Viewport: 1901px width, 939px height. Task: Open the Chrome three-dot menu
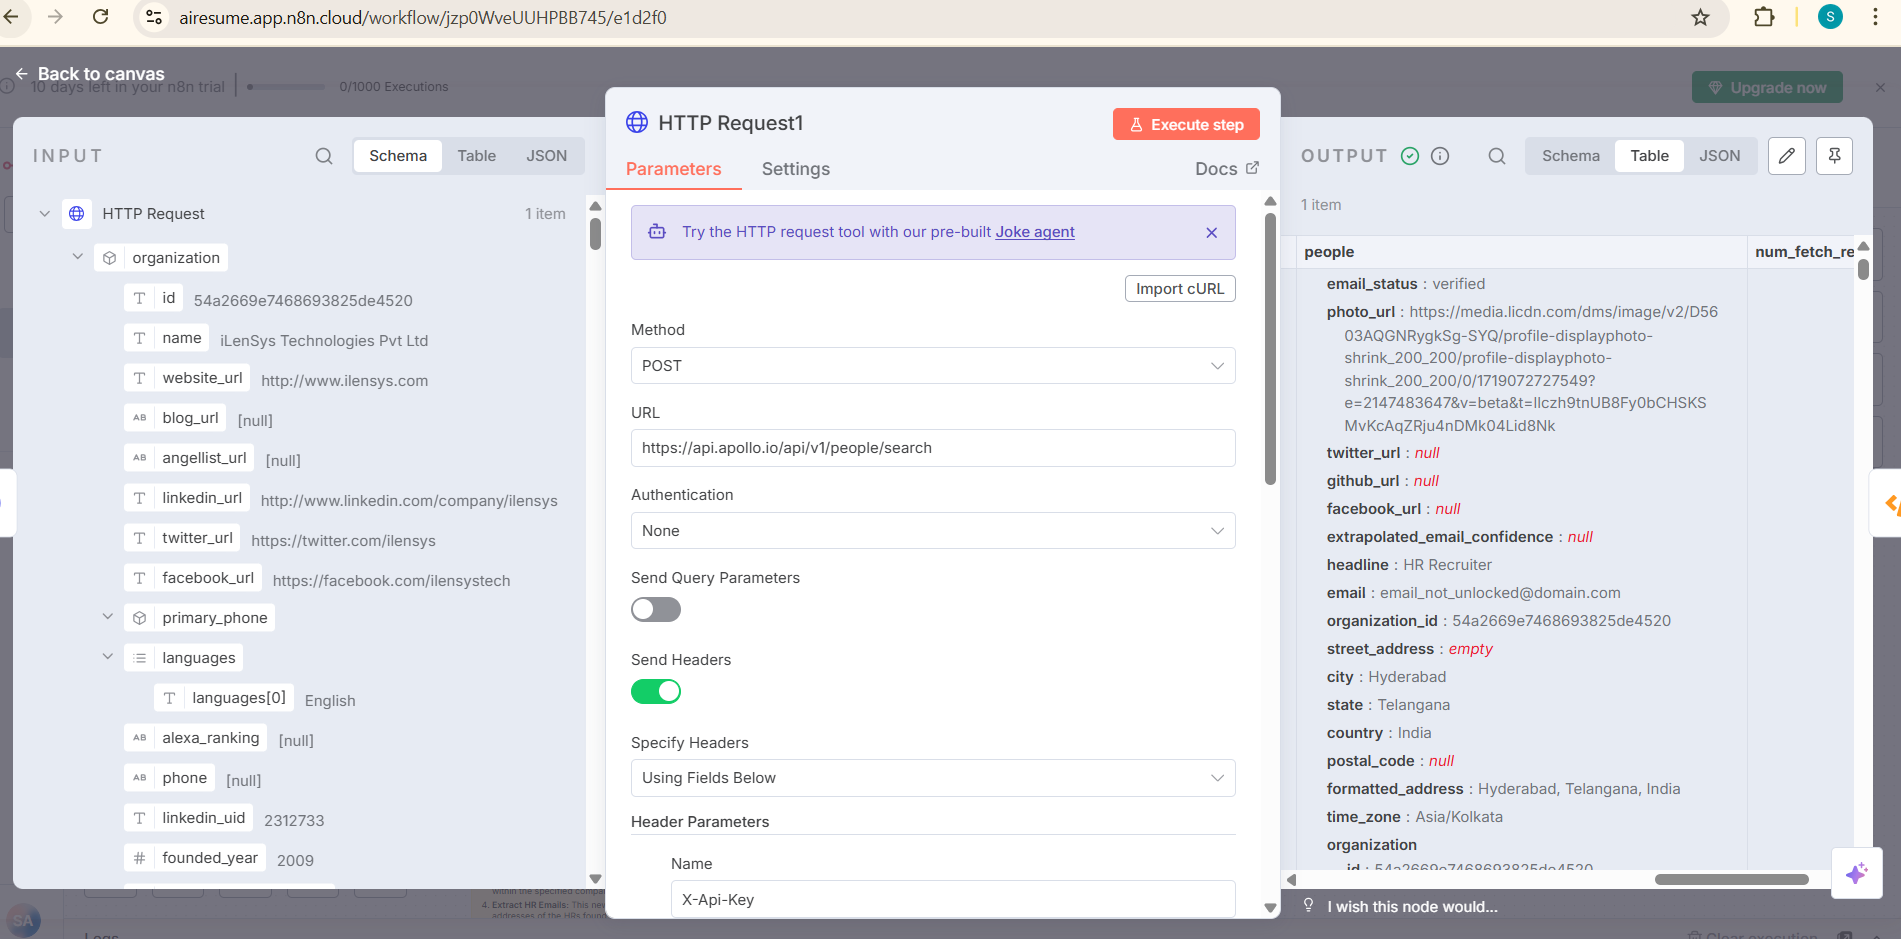[x=1875, y=17]
